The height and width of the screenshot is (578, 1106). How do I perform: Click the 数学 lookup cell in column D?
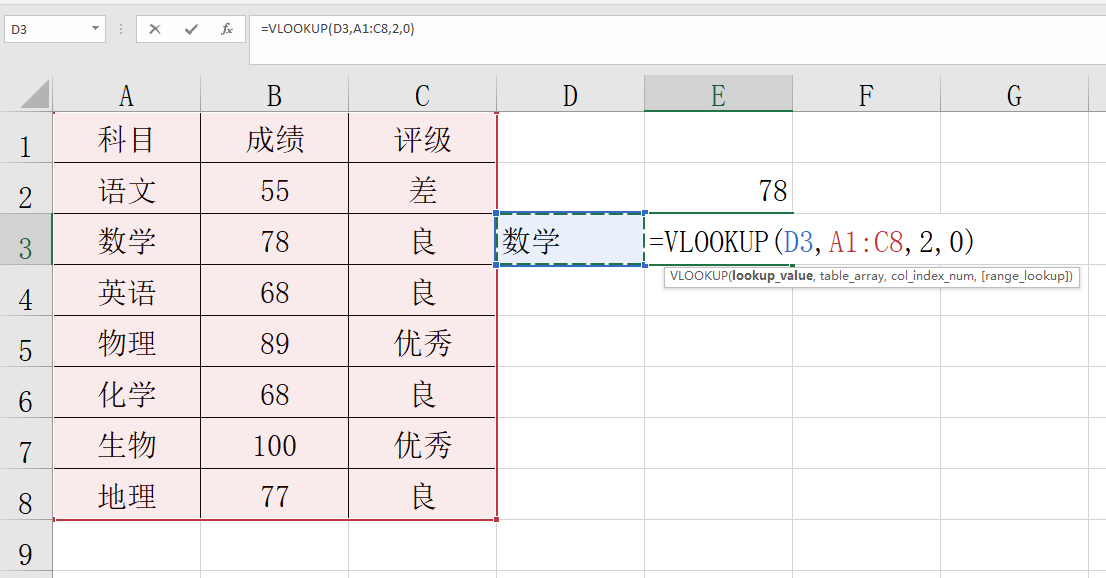(x=570, y=239)
